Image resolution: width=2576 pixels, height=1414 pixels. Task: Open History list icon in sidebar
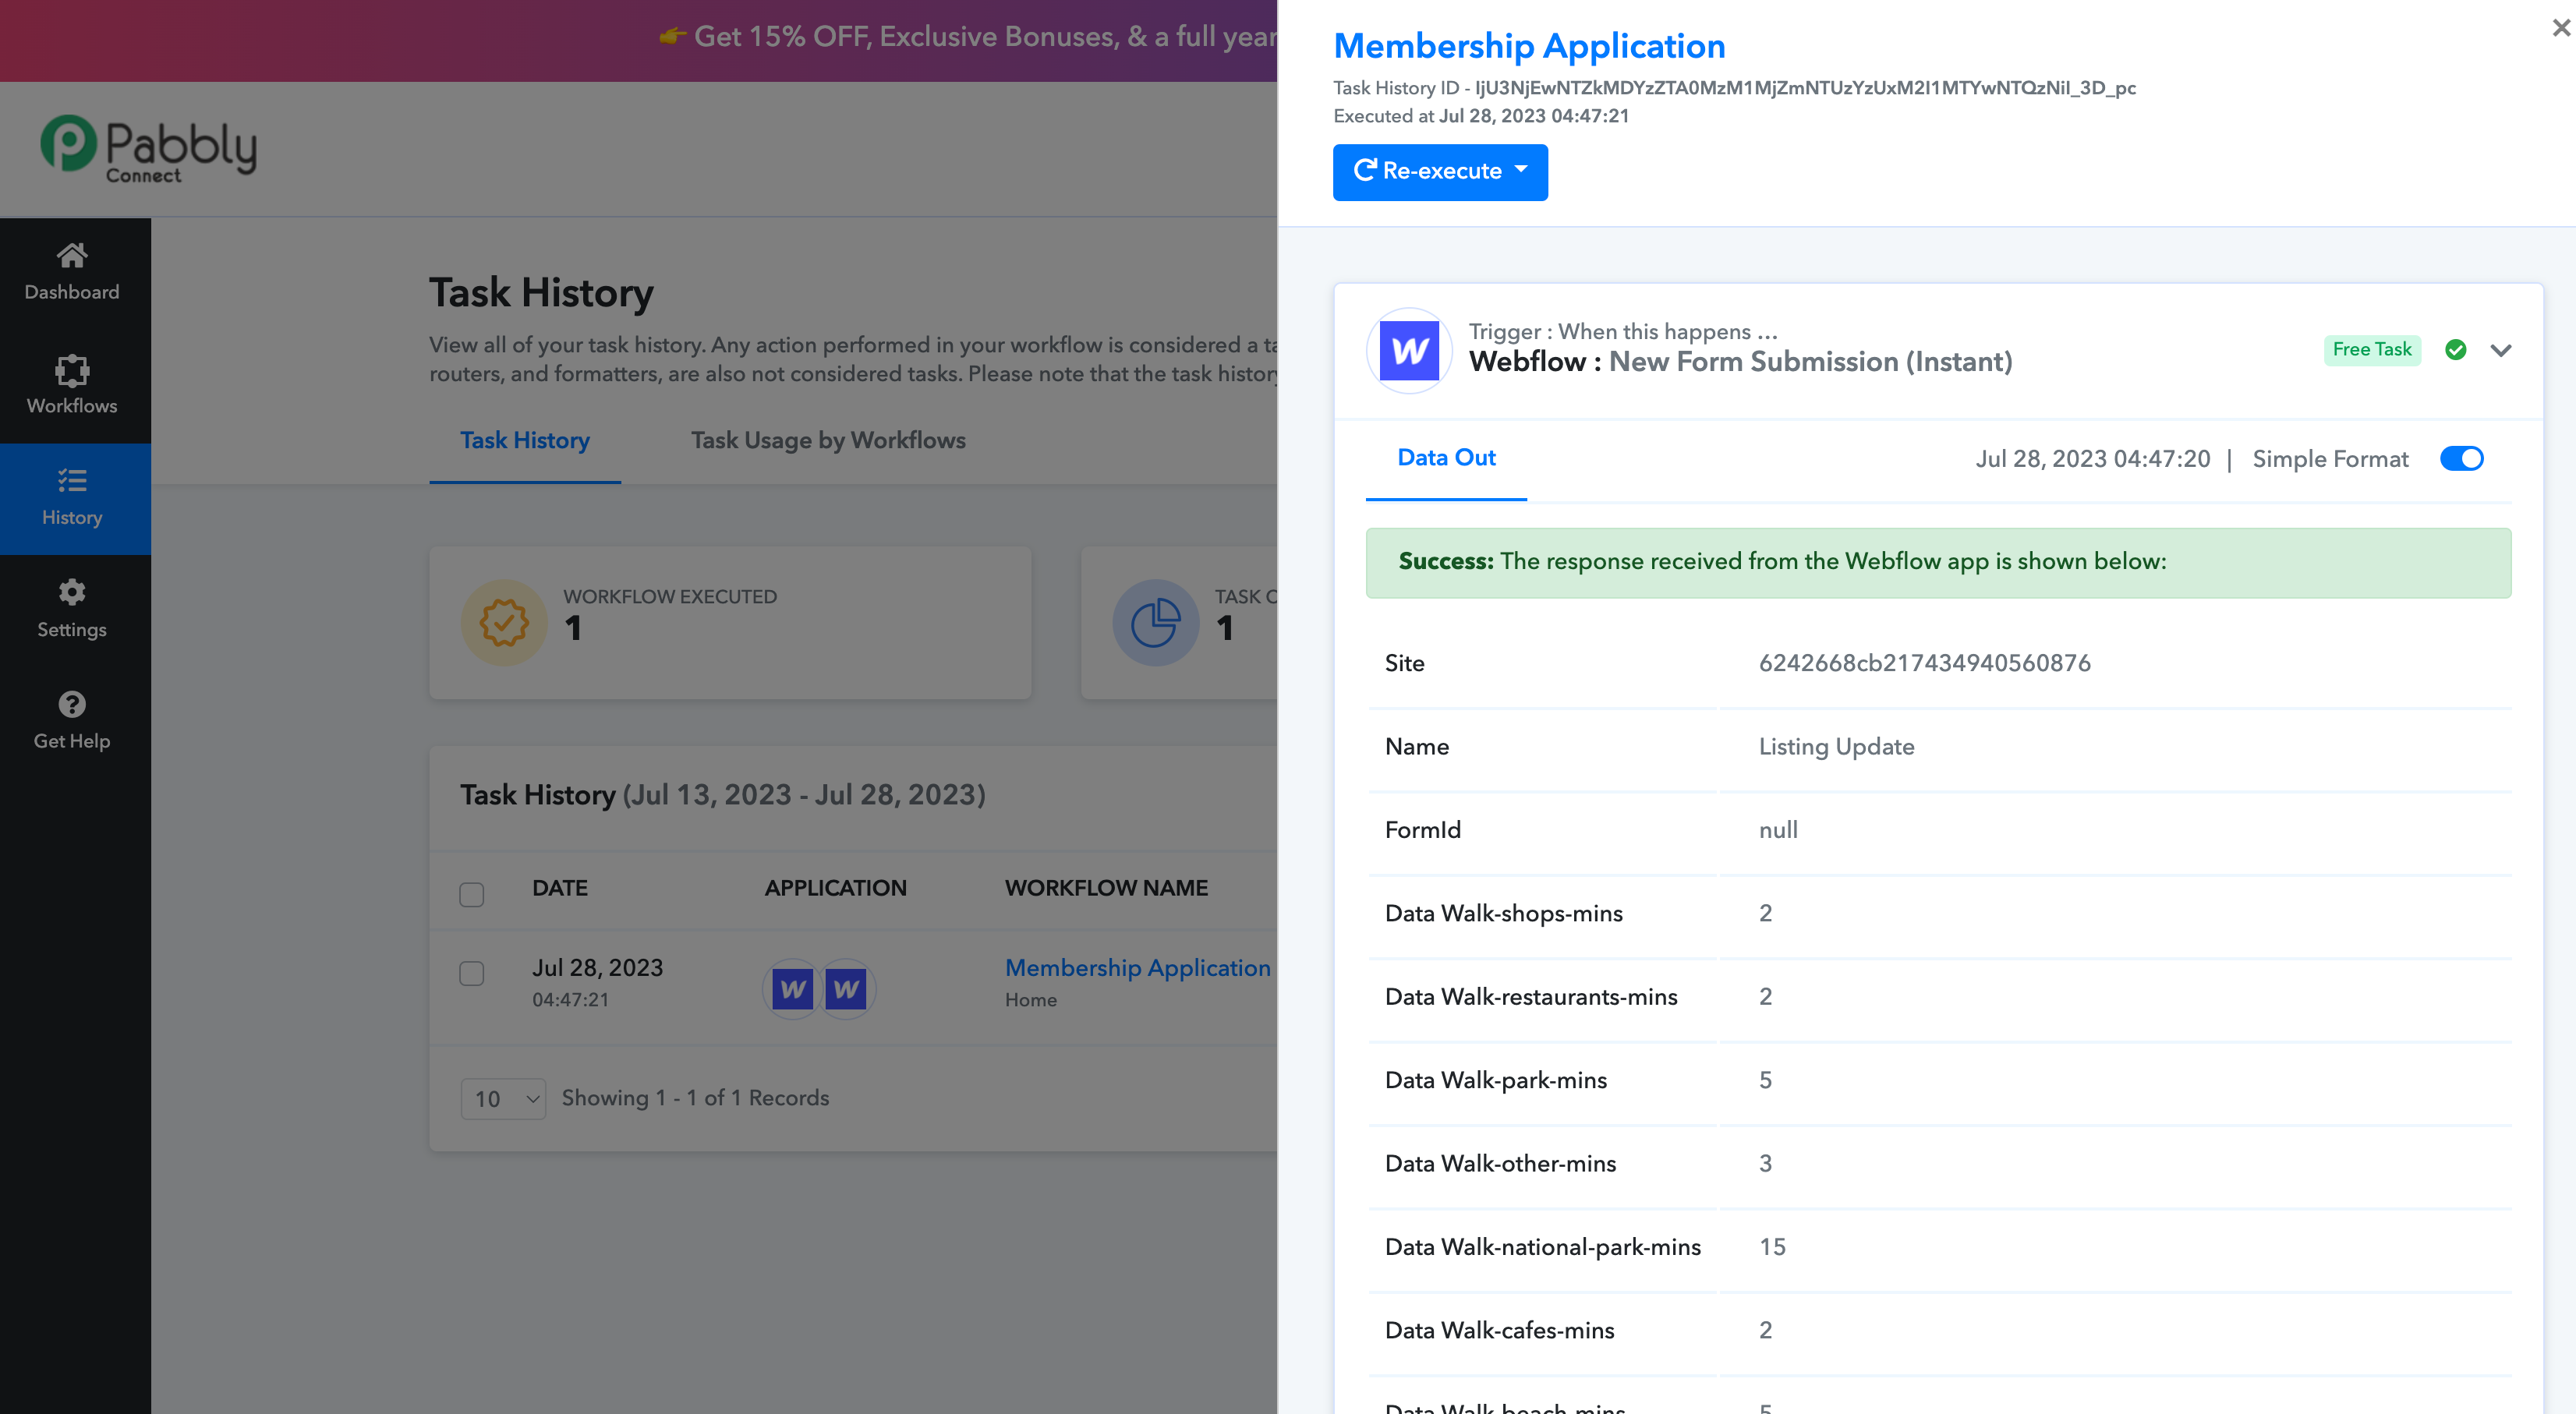pos(71,481)
